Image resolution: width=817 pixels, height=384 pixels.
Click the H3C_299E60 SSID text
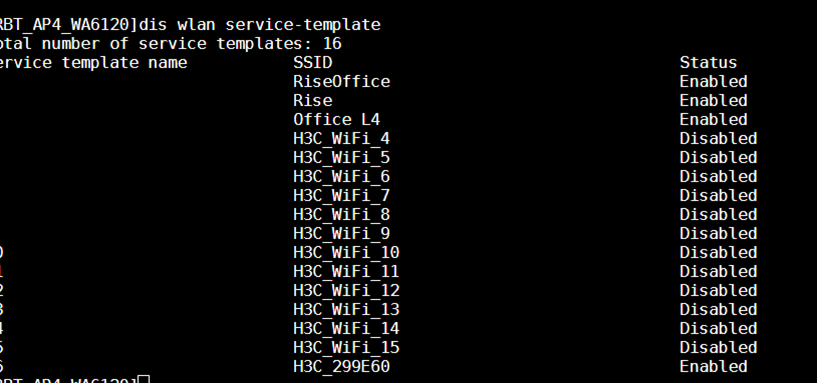click(x=341, y=366)
